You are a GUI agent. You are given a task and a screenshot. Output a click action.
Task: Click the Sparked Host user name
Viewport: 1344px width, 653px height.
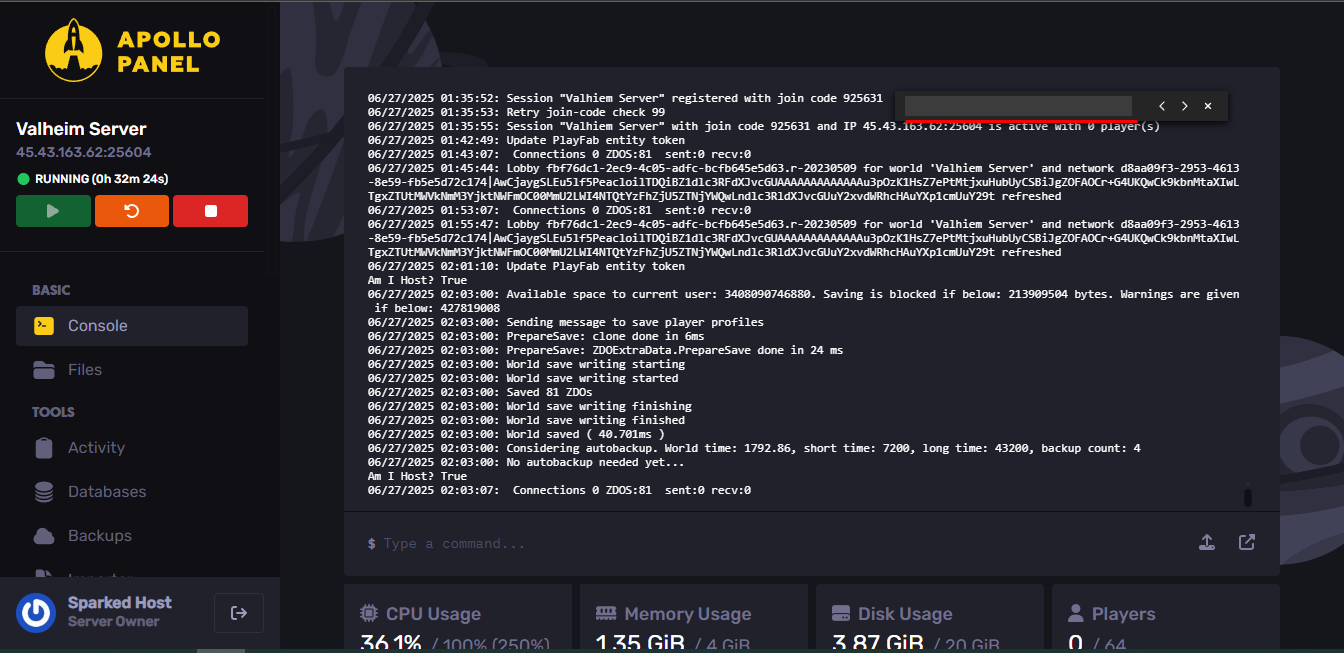coord(120,603)
